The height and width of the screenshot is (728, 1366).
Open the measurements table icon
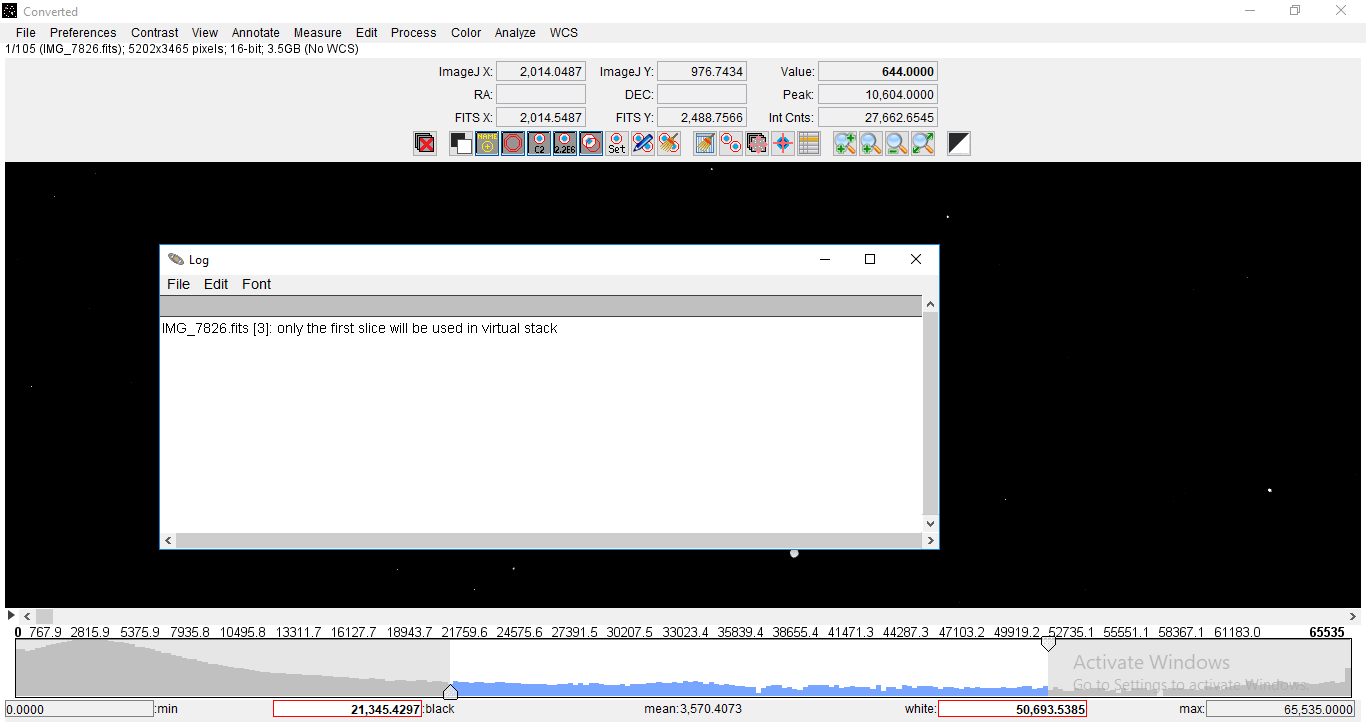click(809, 144)
